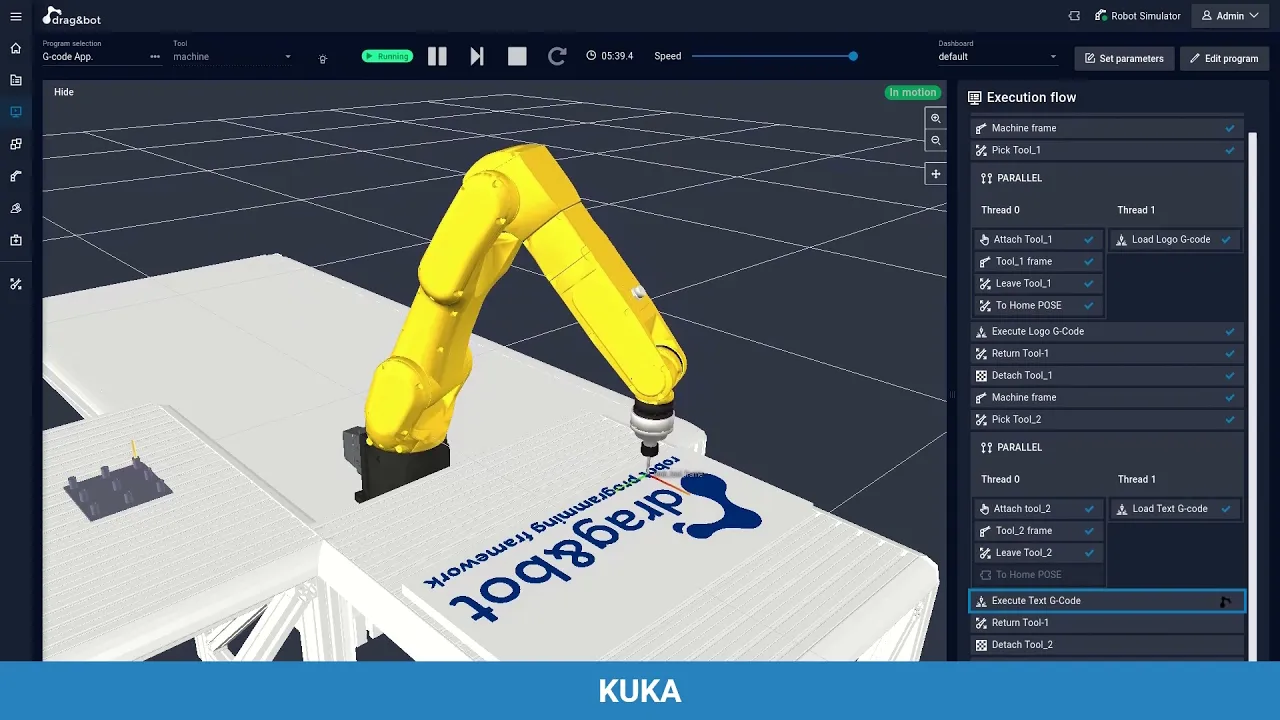This screenshot has width=1280, height=720.
Task: Go to the Home page icon
Action: click(16, 48)
